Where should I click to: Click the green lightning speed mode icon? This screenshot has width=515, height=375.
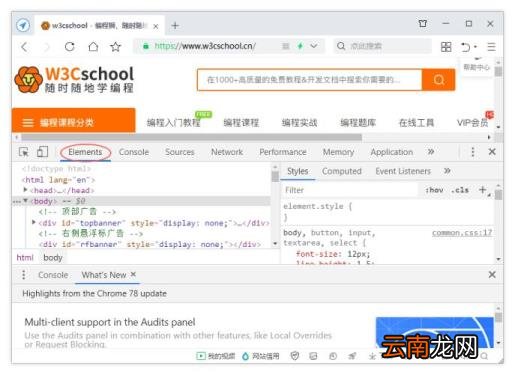tap(300, 46)
